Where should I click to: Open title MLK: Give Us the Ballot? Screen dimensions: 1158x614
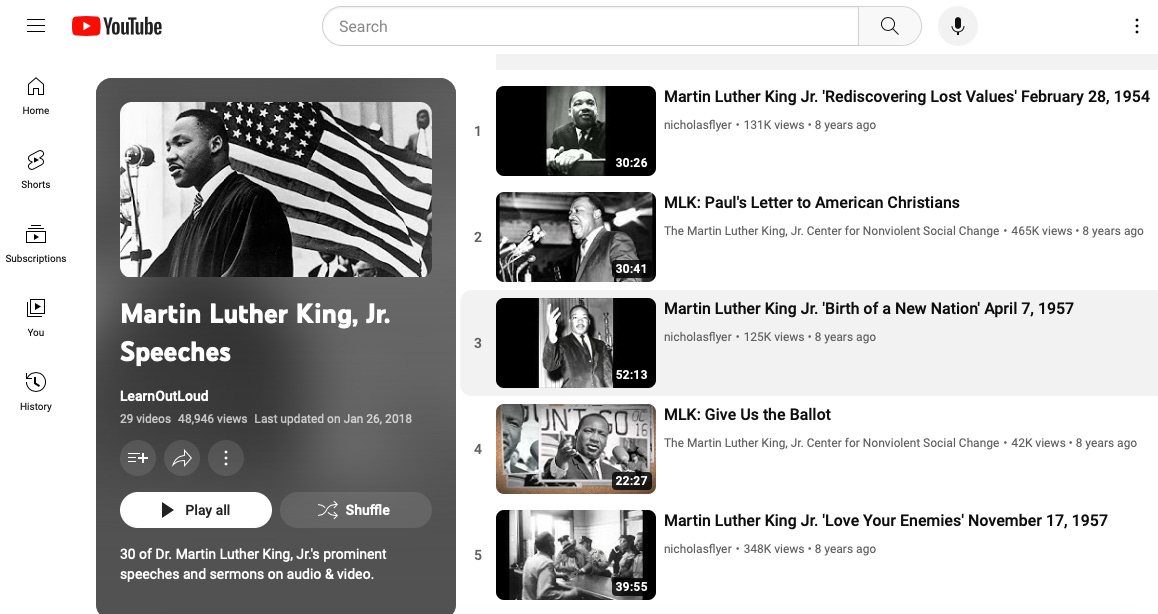tap(747, 415)
